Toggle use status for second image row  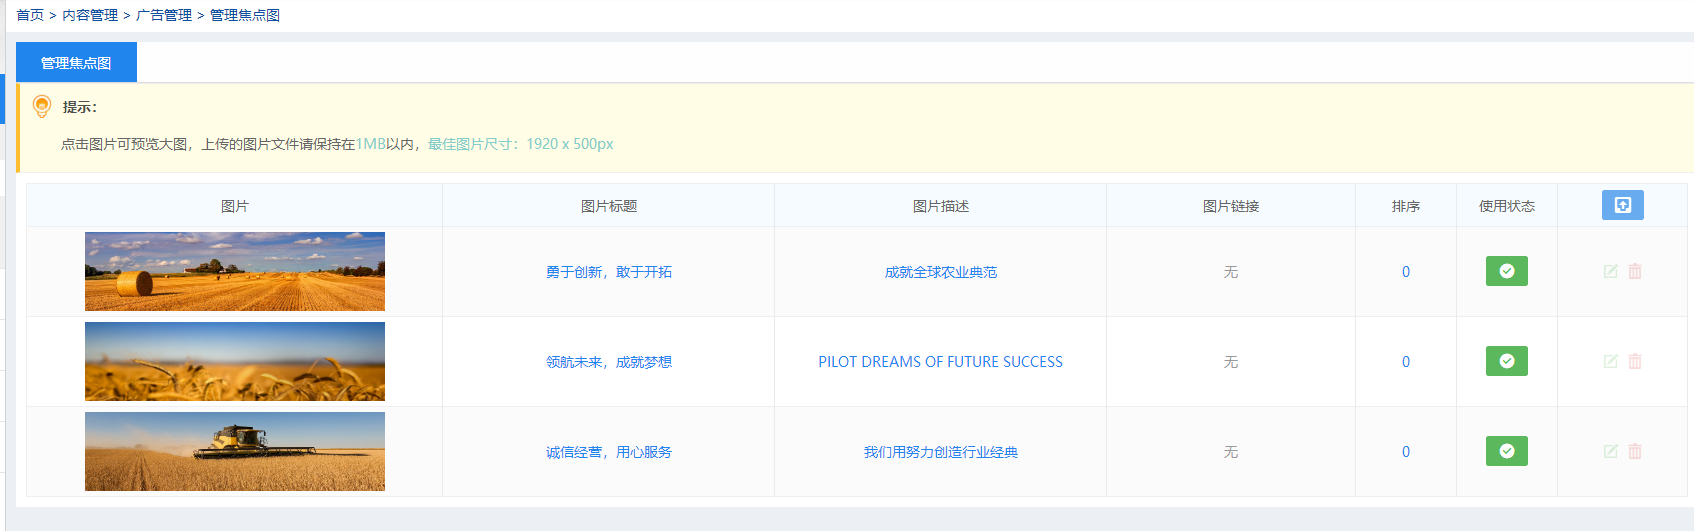point(1506,361)
